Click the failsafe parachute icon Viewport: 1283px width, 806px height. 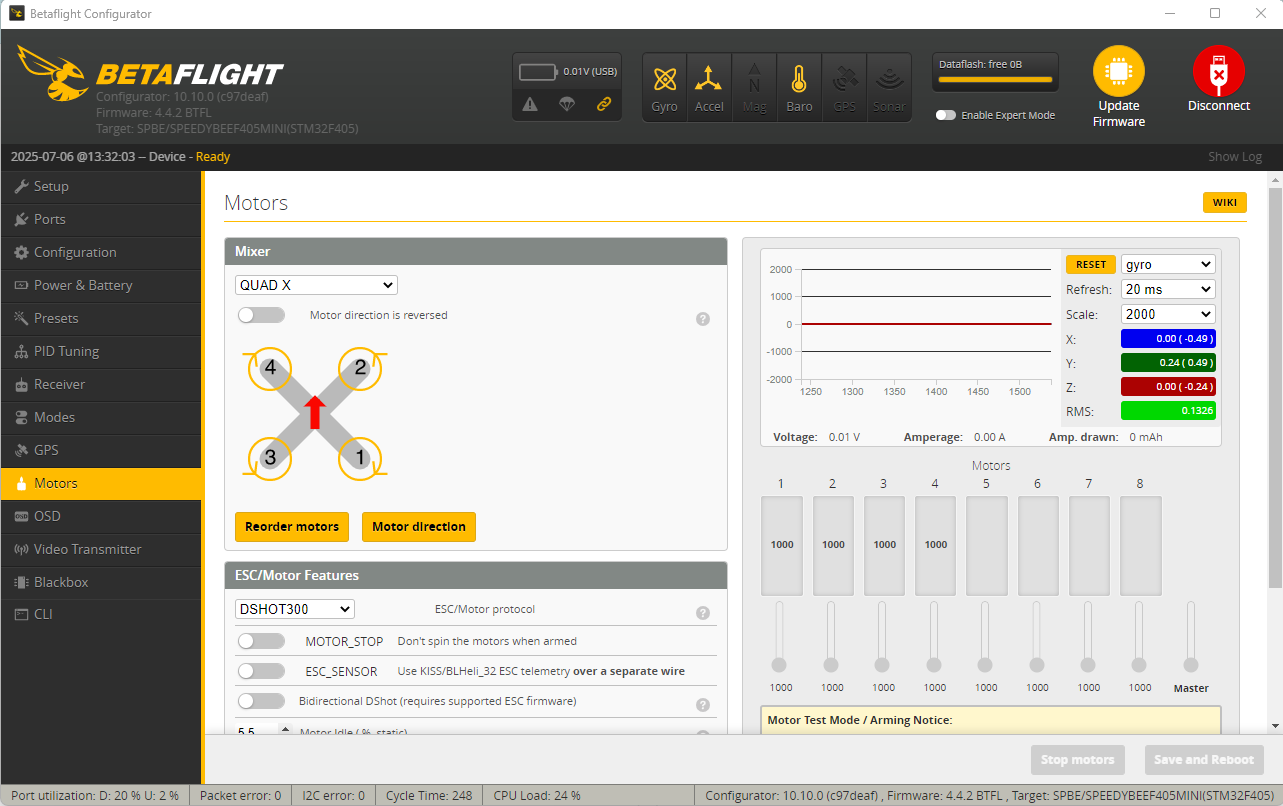[567, 104]
